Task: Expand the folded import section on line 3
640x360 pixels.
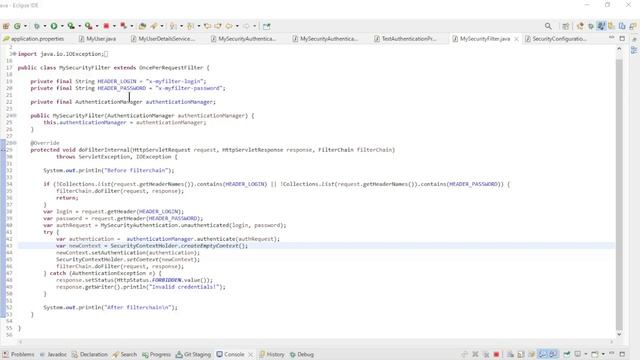Action: coord(14,54)
